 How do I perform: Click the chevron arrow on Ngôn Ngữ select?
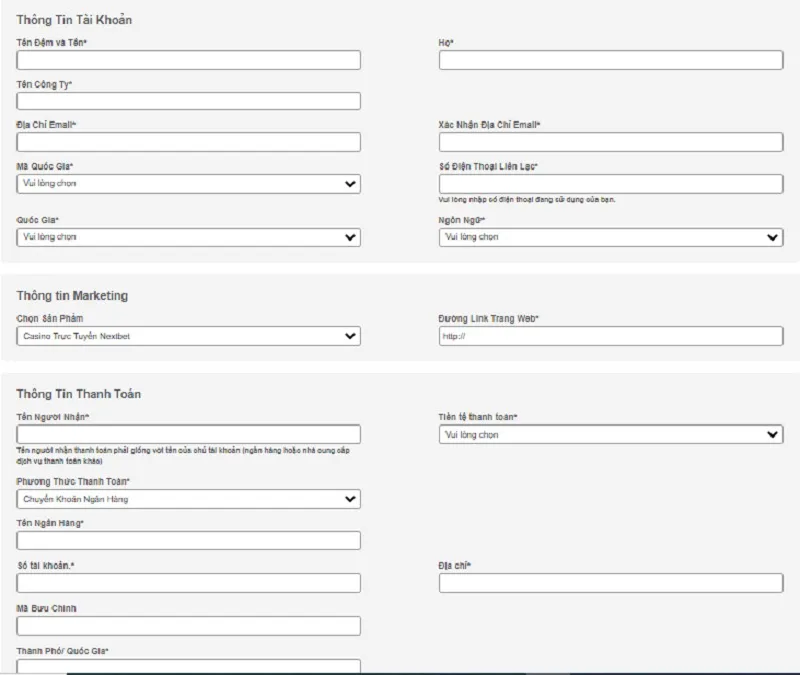772,238
